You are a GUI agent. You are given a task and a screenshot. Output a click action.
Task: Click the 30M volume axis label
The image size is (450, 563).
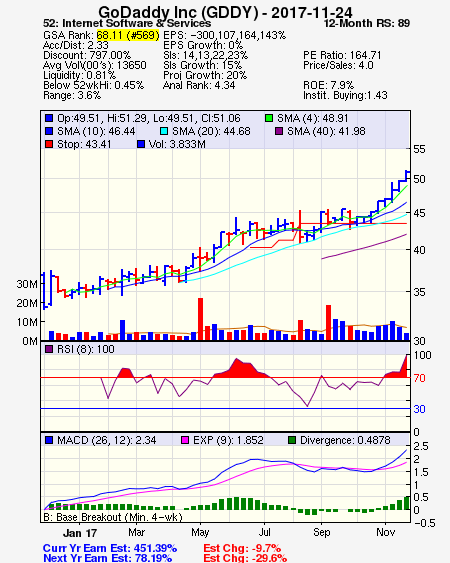point(27,284)
